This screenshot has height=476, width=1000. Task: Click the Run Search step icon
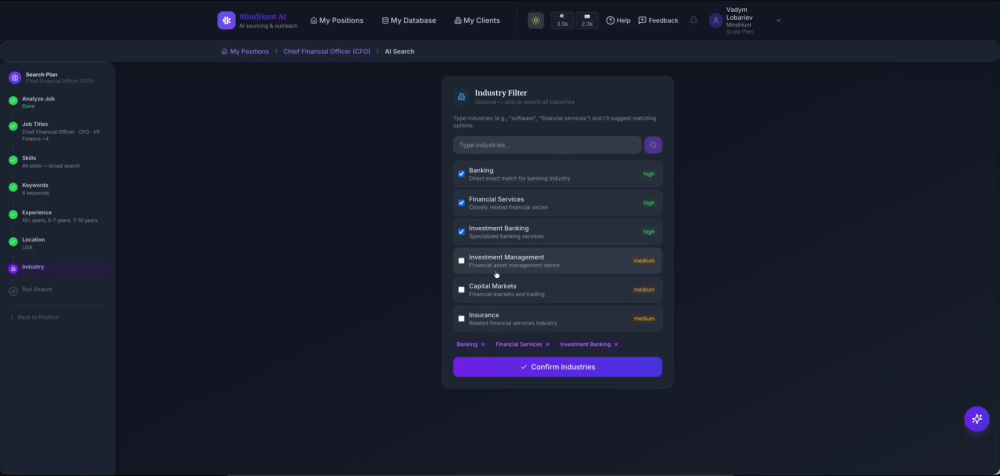[13, 291]
